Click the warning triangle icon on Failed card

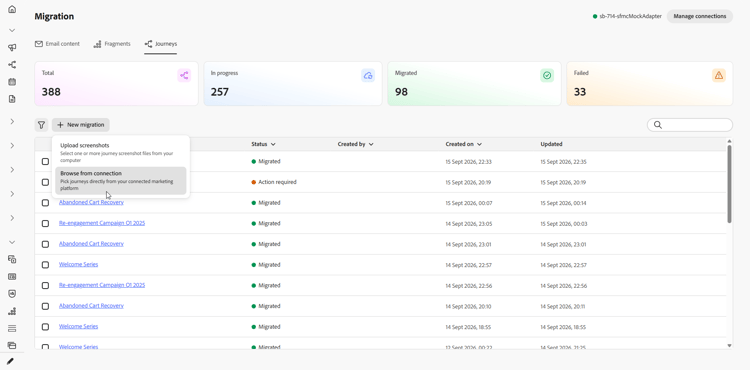[x=718, y=75]
